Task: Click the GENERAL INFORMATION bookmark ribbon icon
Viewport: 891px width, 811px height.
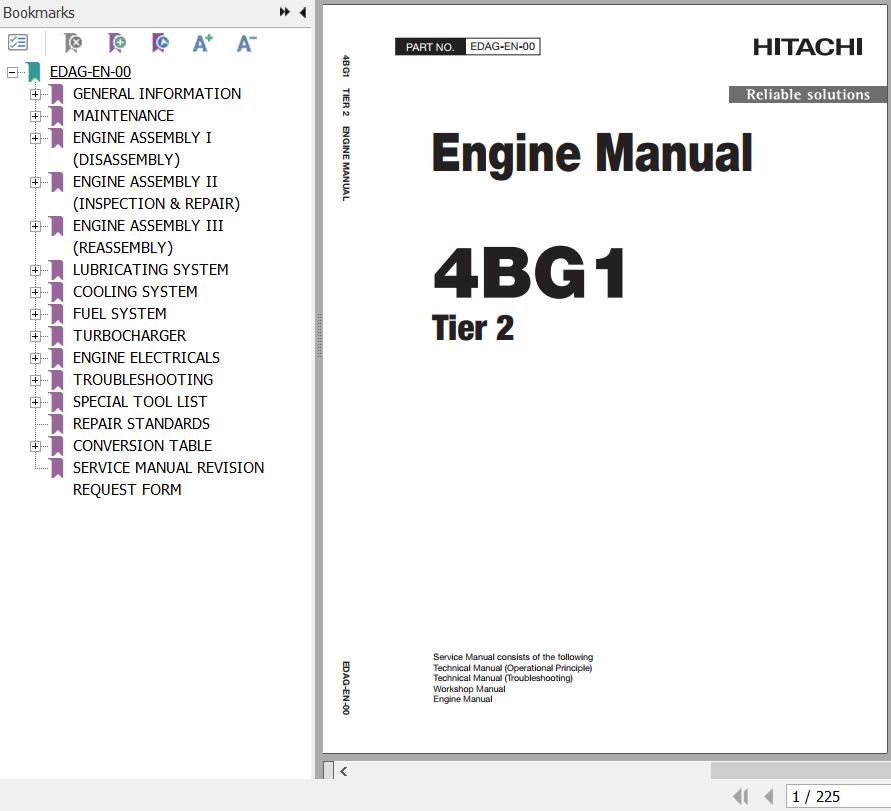Action: click(57, 94)
